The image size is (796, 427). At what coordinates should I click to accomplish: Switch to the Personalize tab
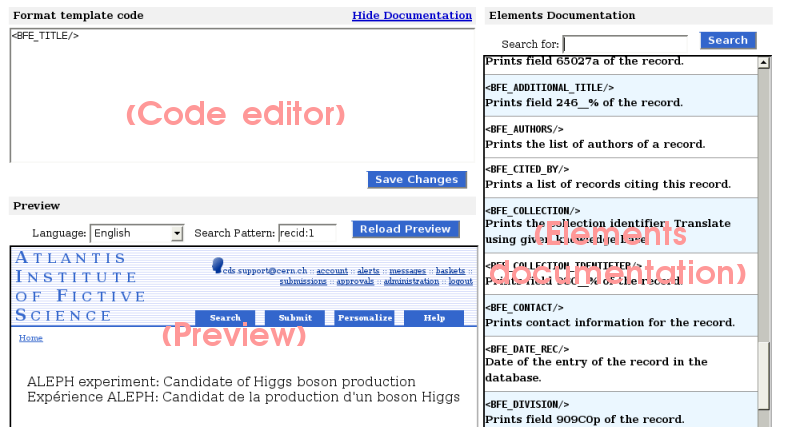364,318
